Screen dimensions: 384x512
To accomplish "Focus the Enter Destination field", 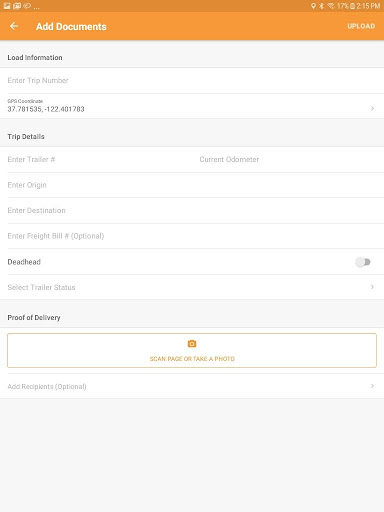I will point(195,210).
